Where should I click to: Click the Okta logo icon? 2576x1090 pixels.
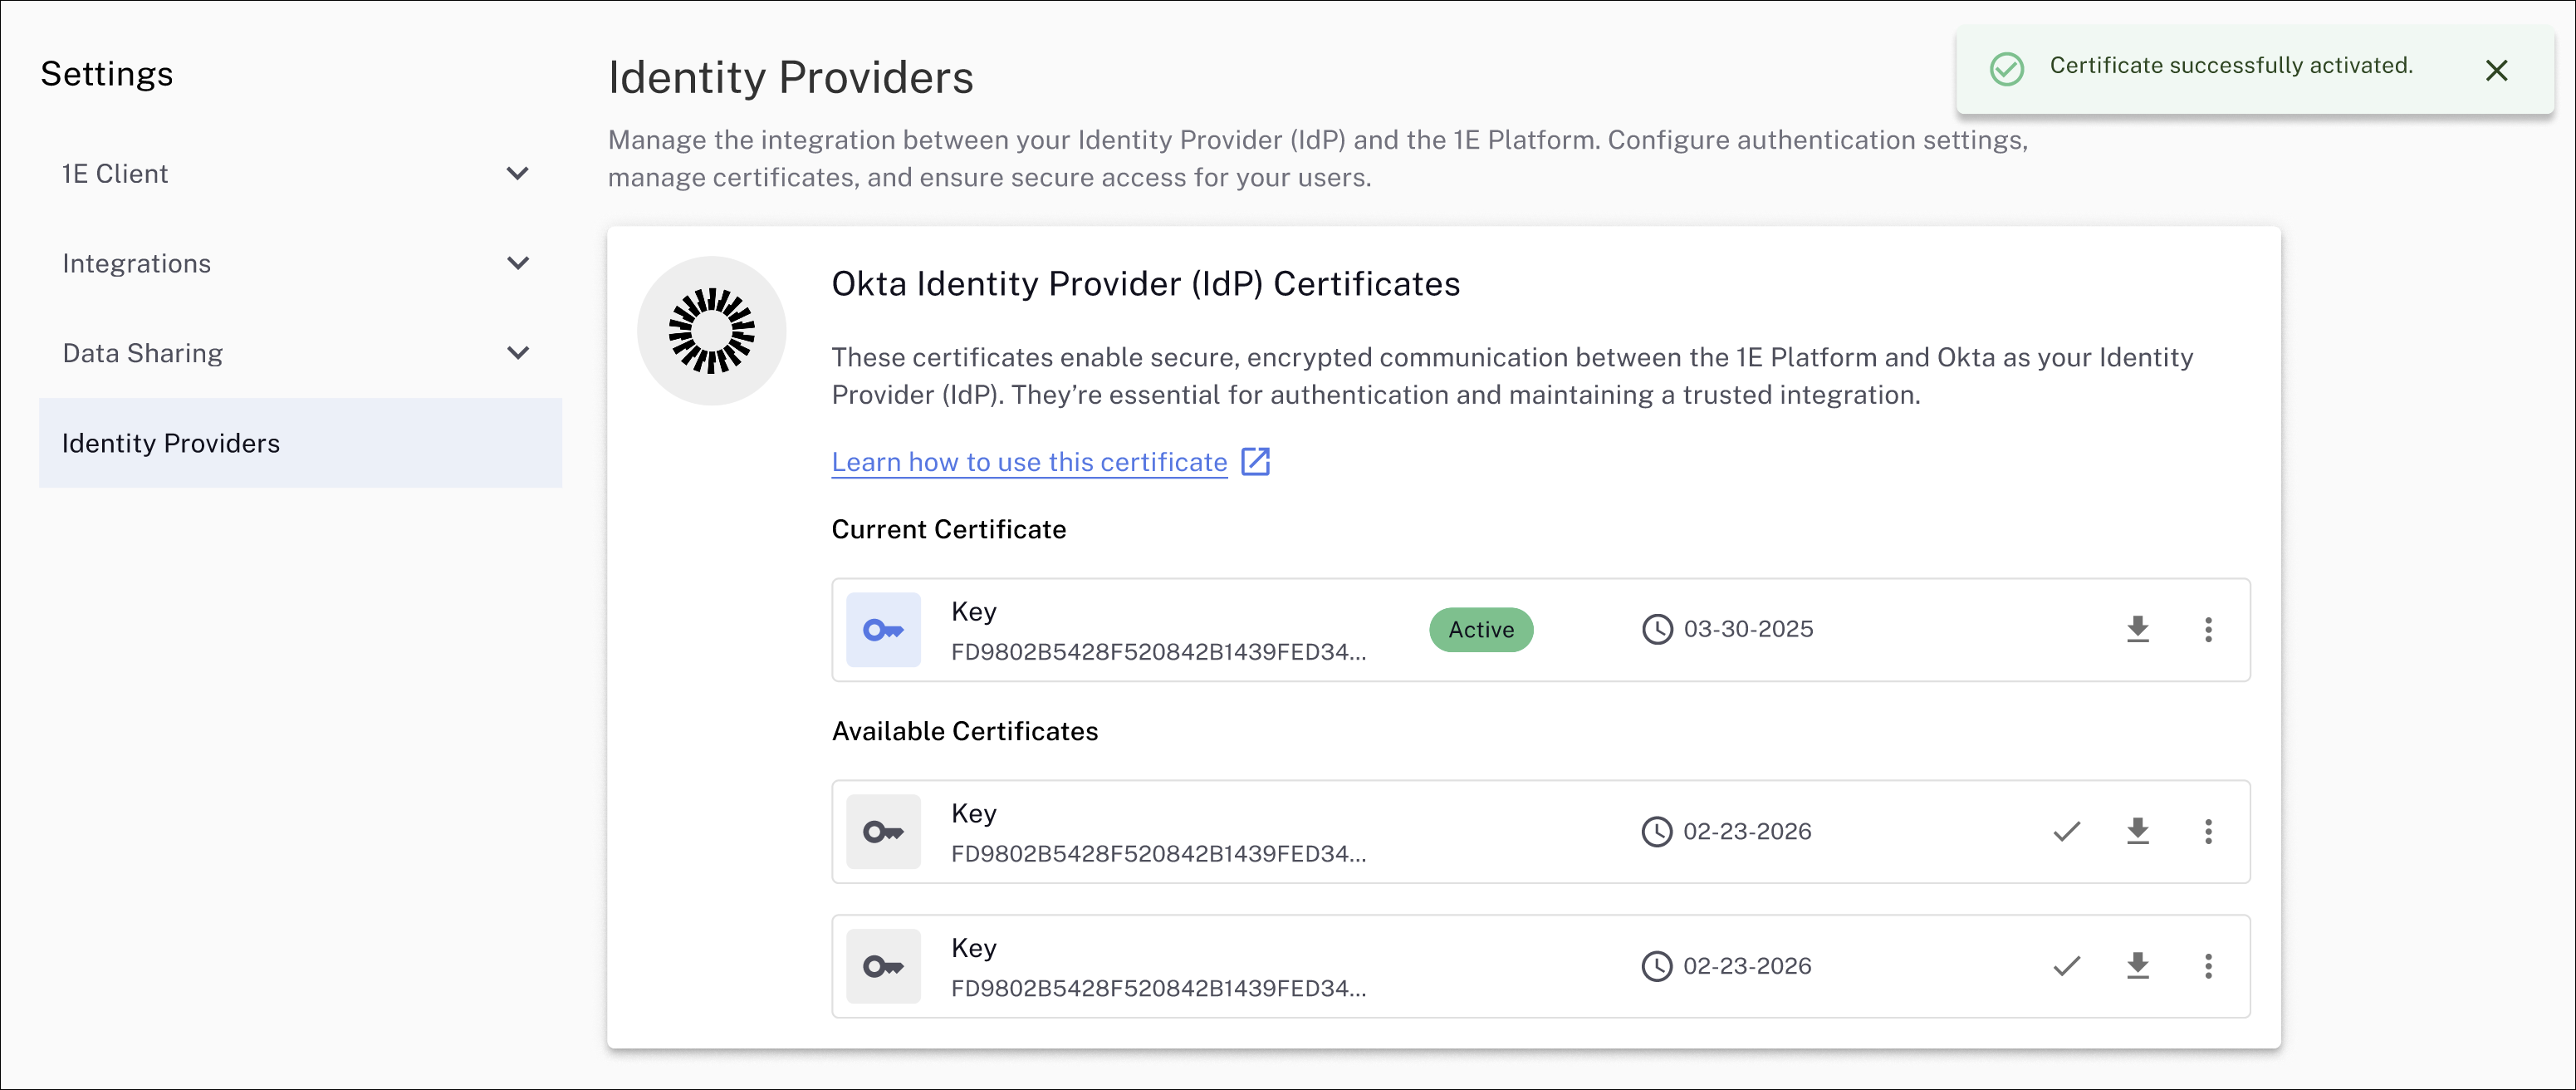711,331
